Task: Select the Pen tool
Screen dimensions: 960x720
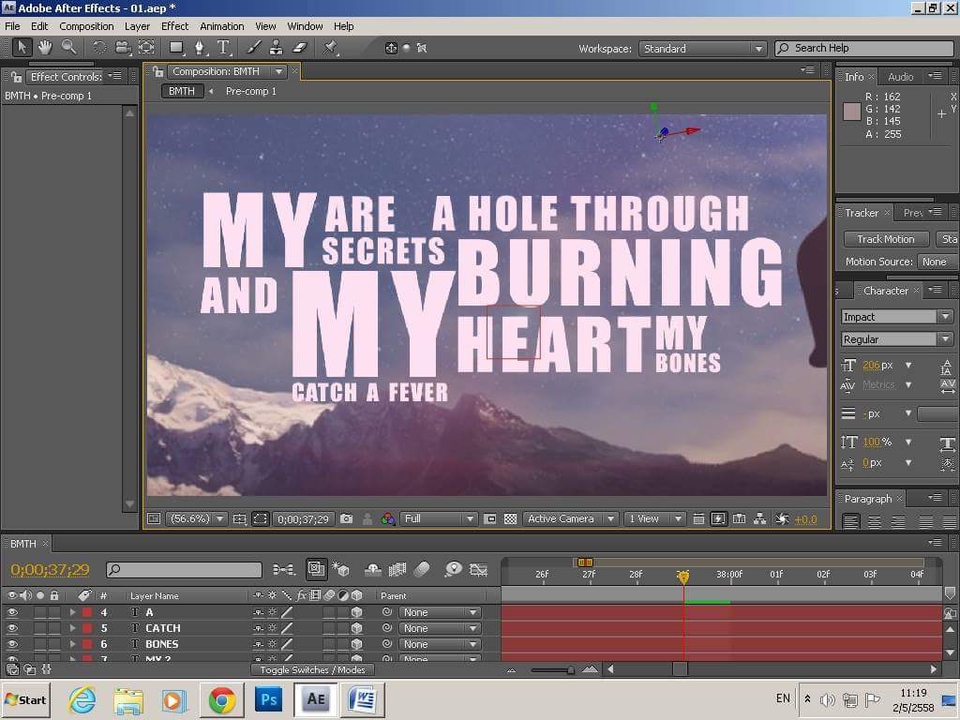Action: click(x=199, y=47)
